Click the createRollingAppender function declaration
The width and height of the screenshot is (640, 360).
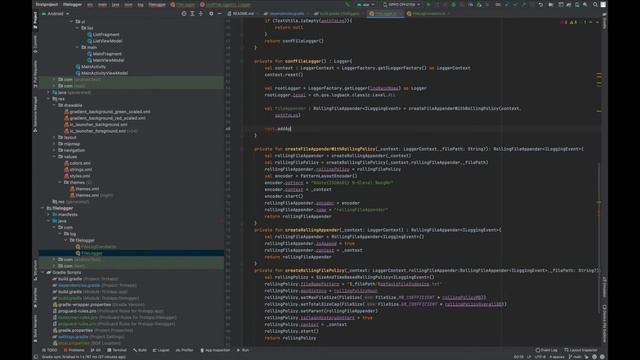312,230
